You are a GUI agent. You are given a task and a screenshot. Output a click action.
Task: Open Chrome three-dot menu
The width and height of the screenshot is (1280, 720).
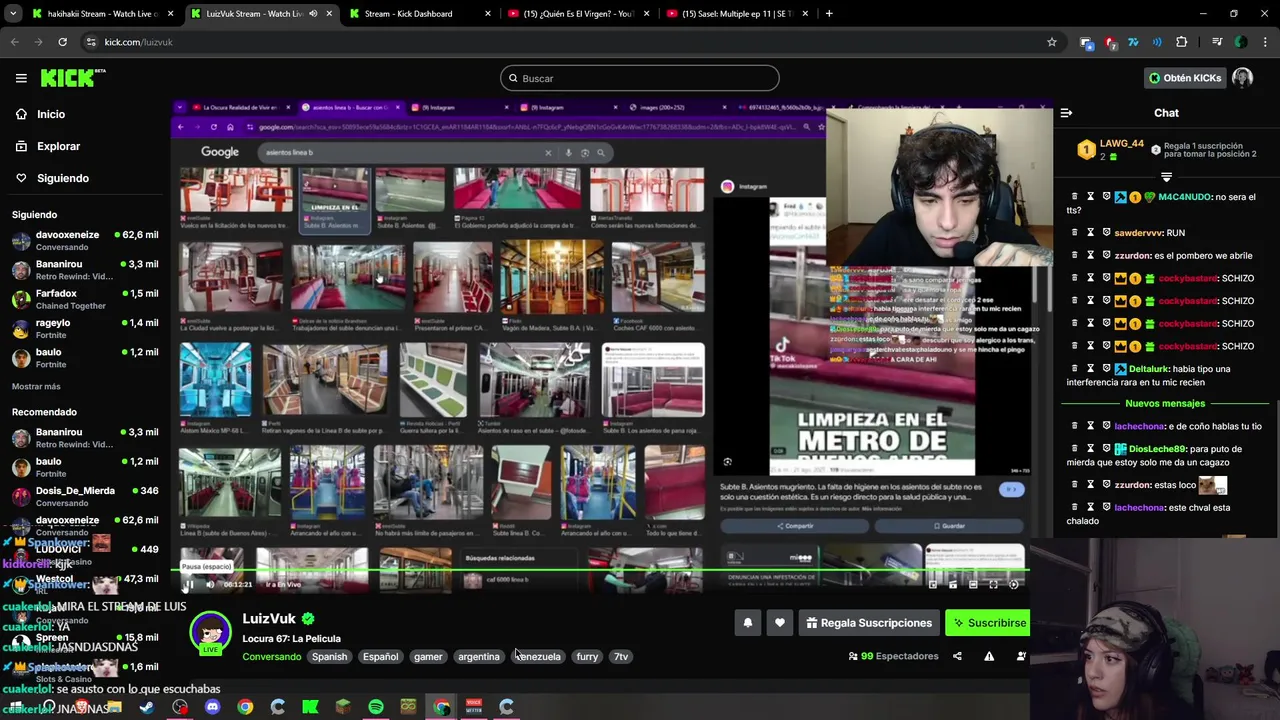tap(1265, 42)
